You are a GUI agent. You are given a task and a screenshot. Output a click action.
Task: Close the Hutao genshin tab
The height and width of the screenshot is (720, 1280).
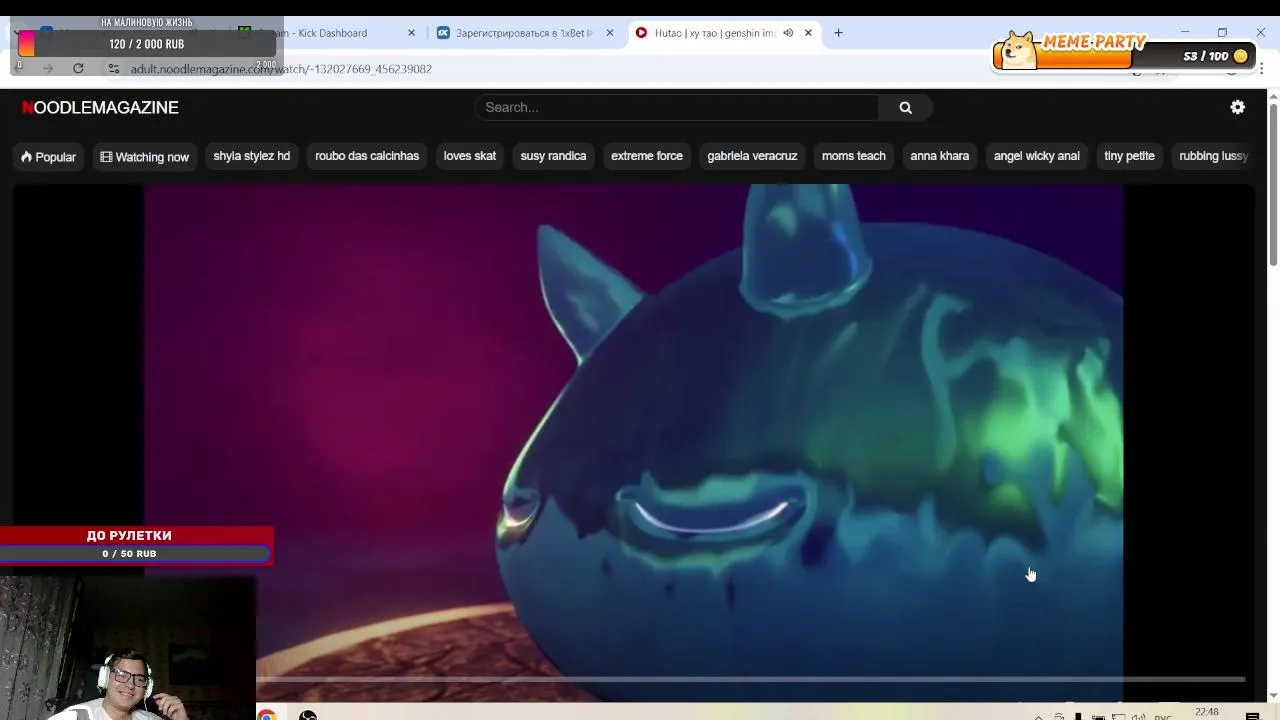pos(808,33)
